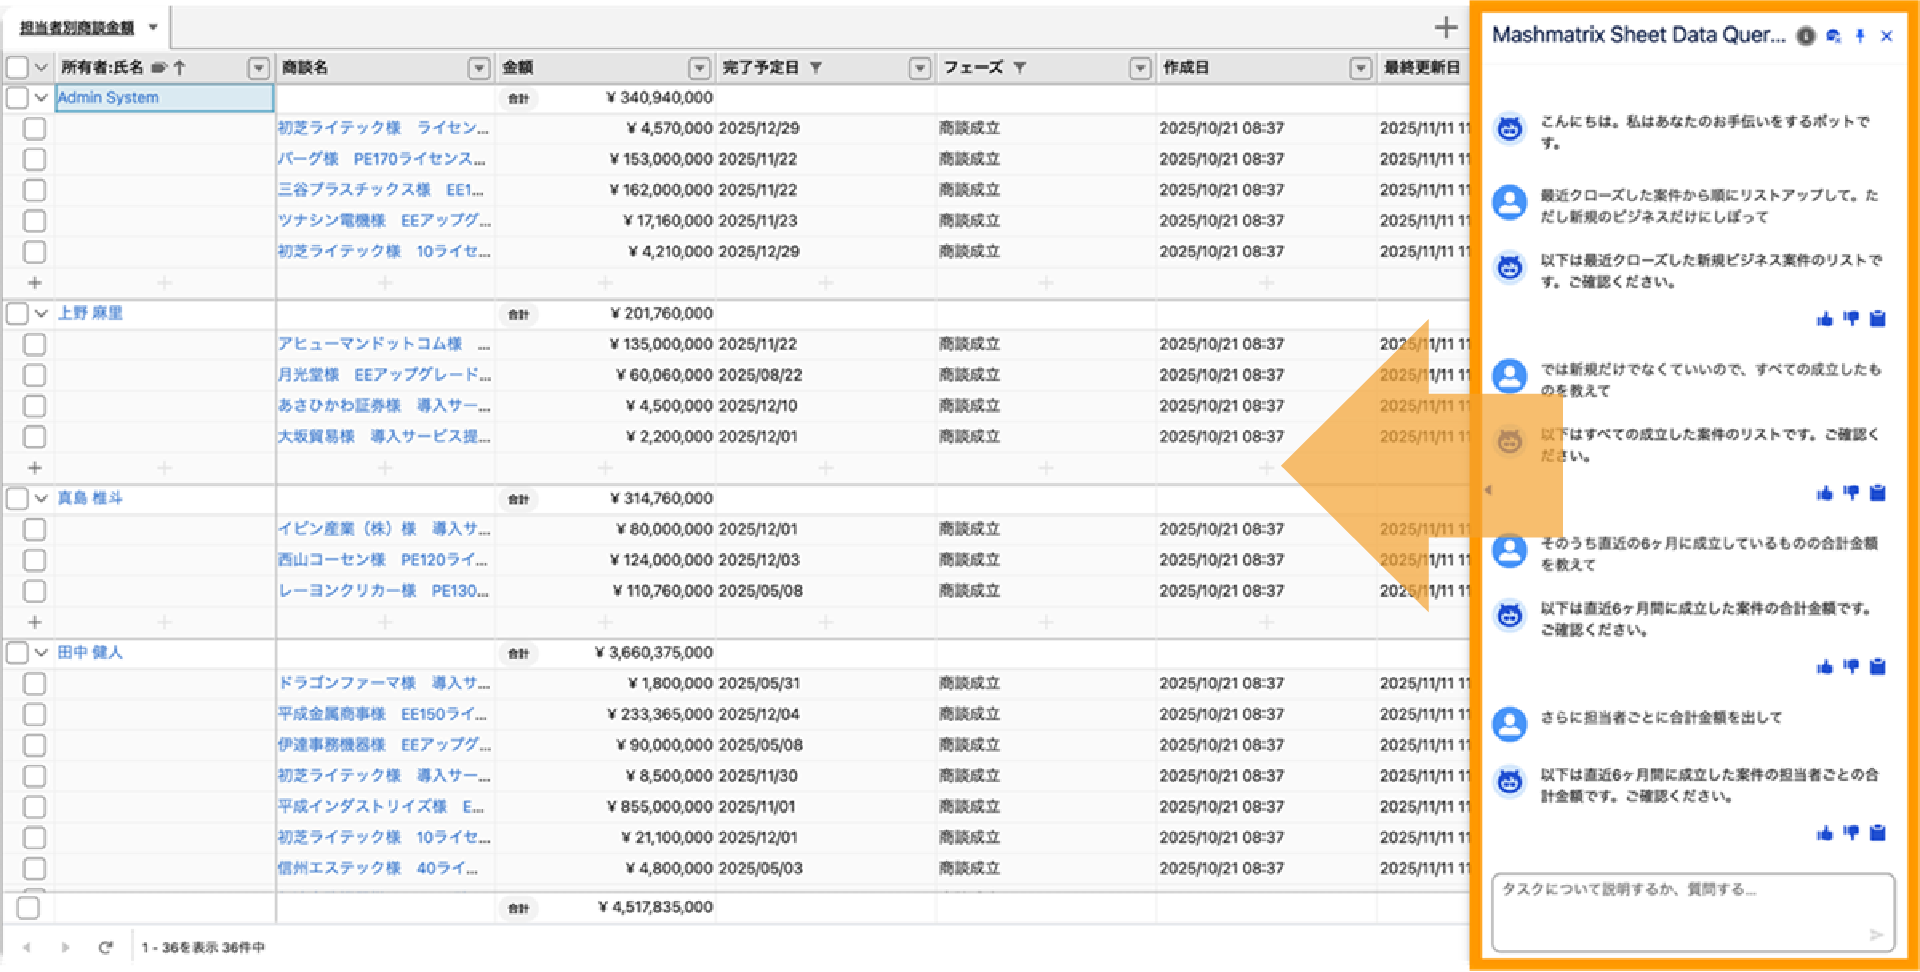The width and height of the screenshot is (1920, 972).
Task: Open the 金額 column dropdown menu
Action: pos(699,68)
